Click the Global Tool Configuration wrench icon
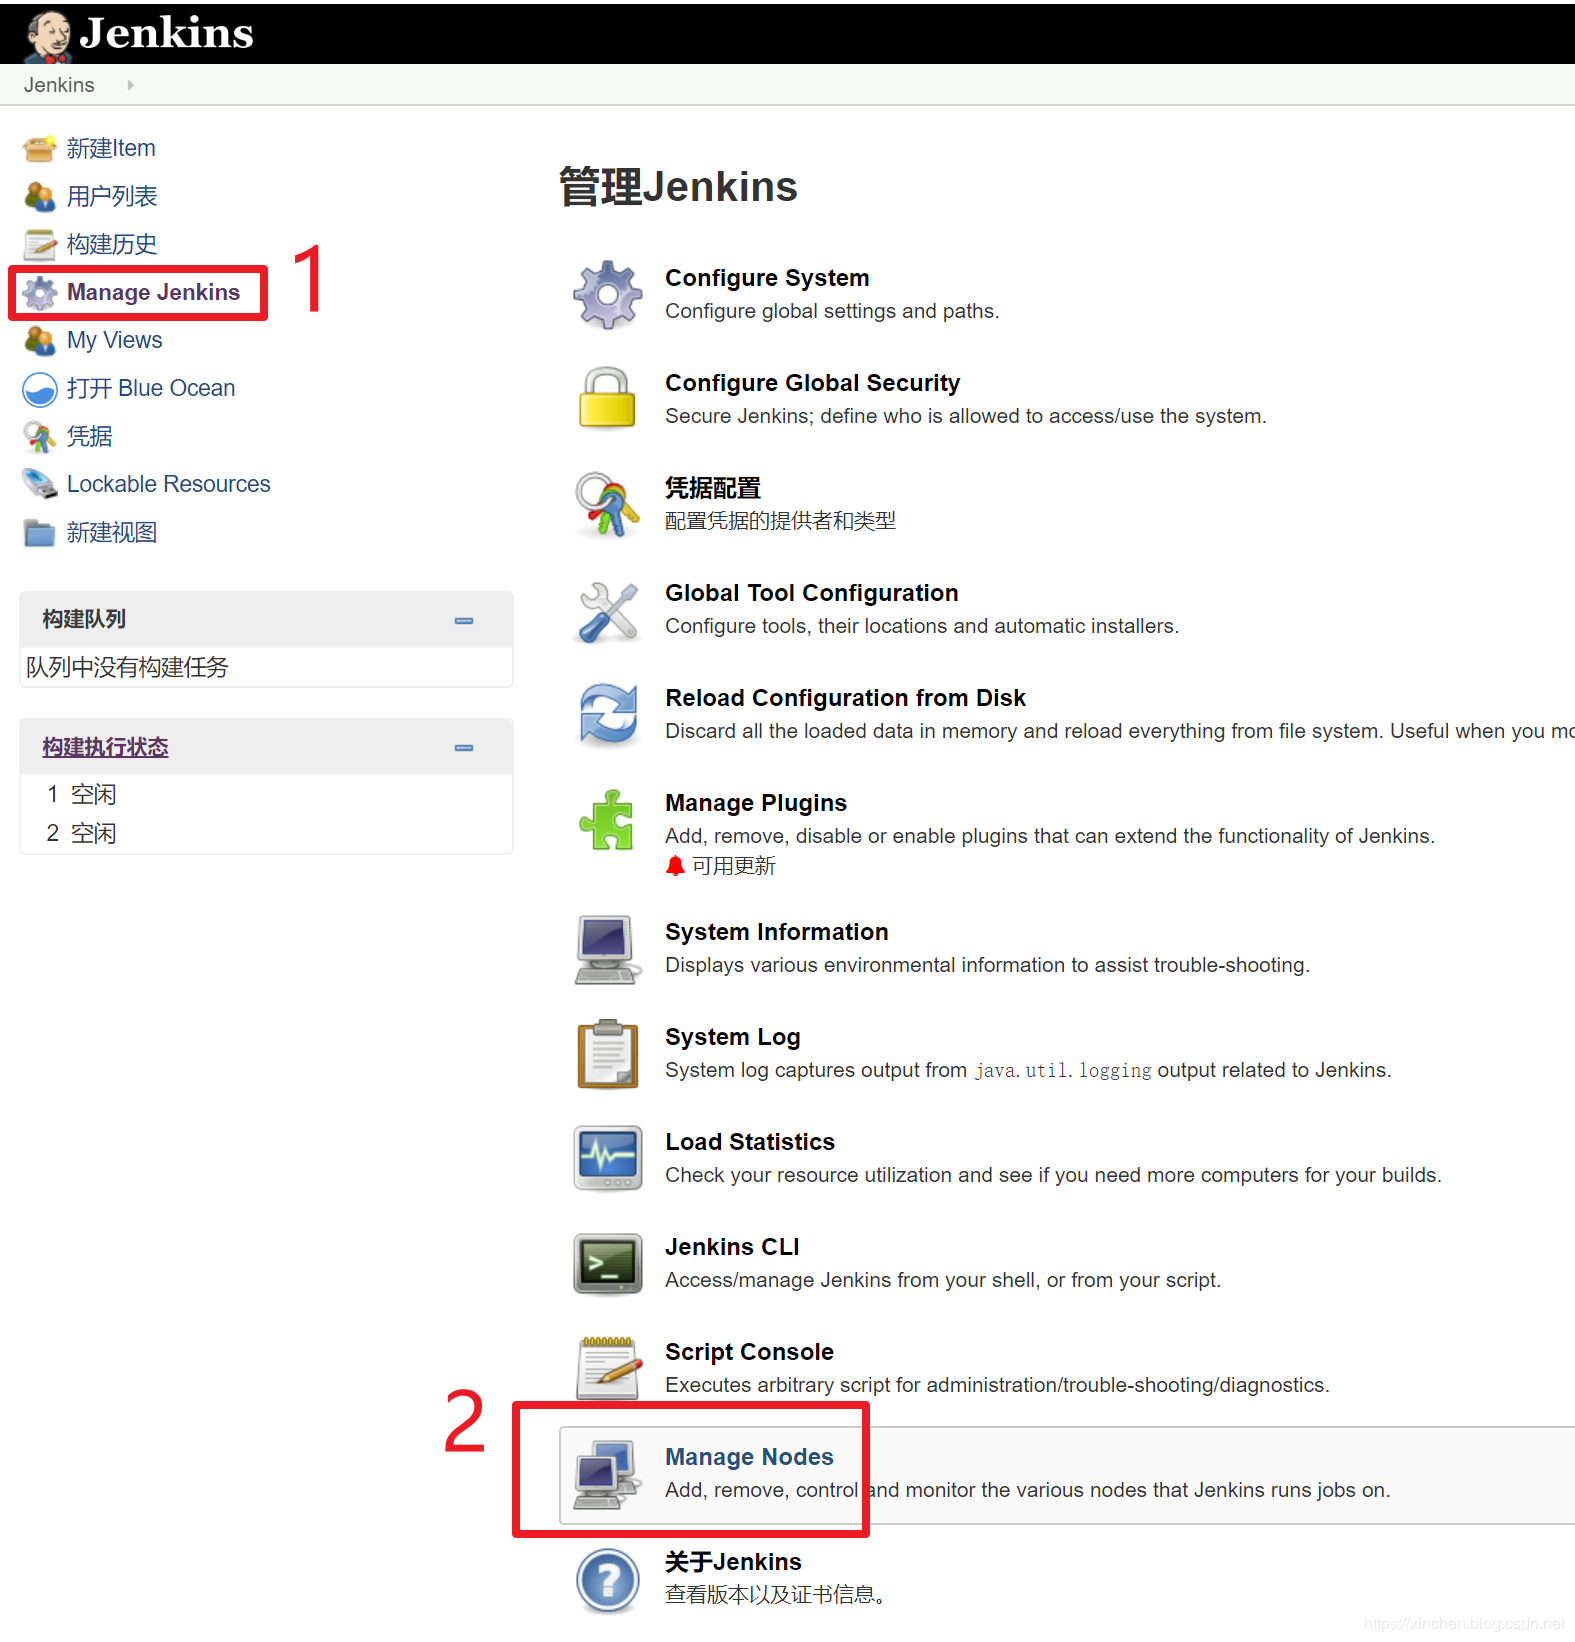Image resolution: width=1575 pixels, height=1642 pixels. 607,611
